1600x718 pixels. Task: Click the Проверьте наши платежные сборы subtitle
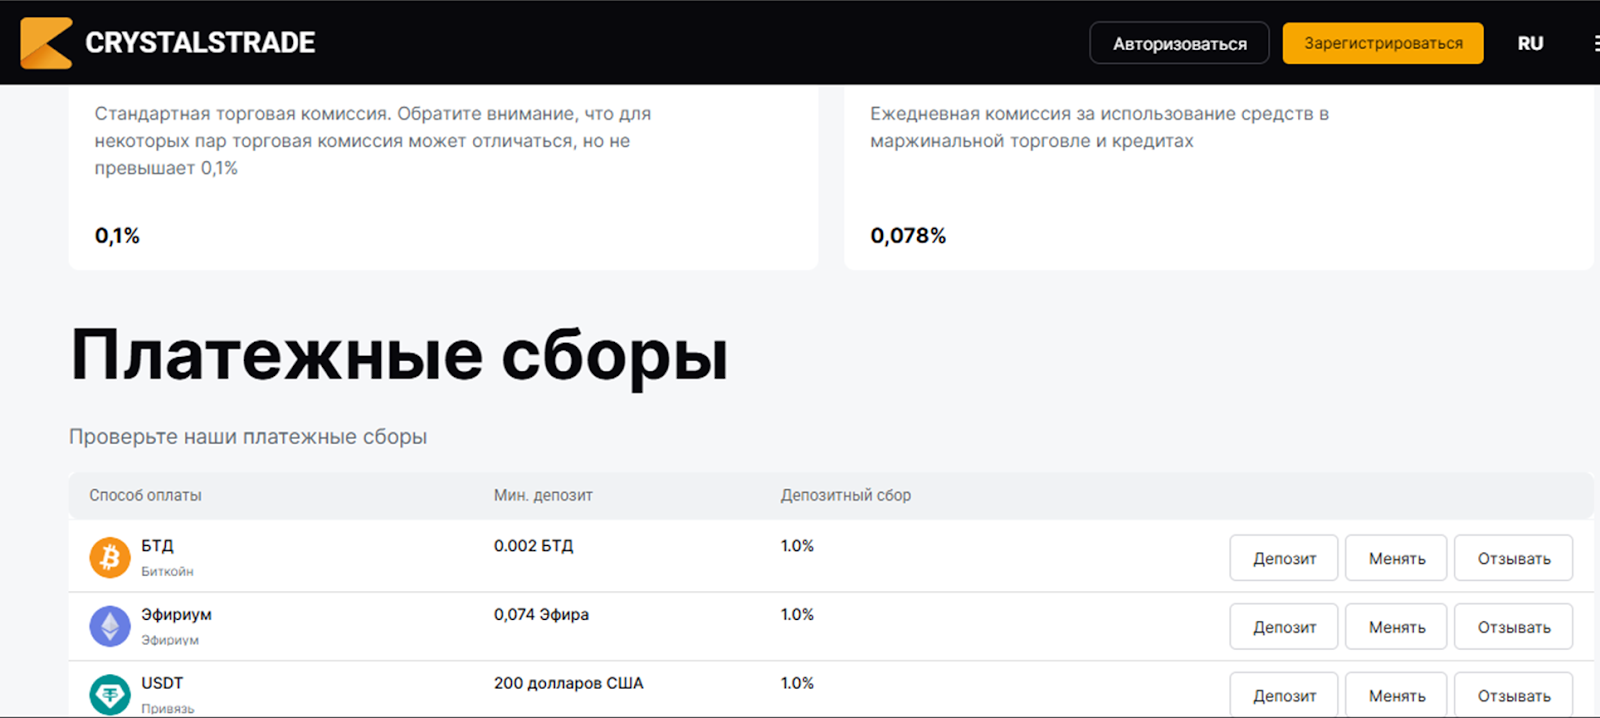point(248,437)
